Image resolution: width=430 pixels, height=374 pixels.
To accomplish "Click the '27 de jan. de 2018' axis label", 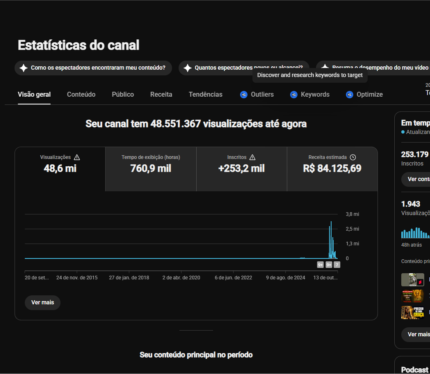I will 129,278.
